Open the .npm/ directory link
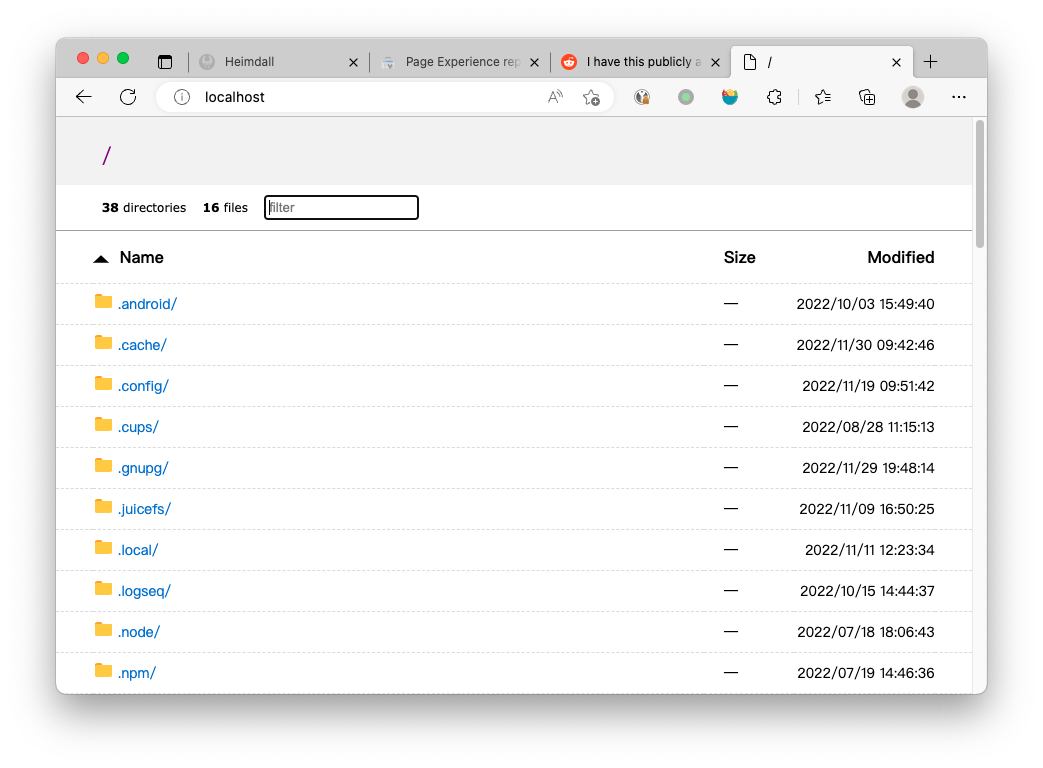Viewport: 1043px width, 768px height. [x=136, y=673]
